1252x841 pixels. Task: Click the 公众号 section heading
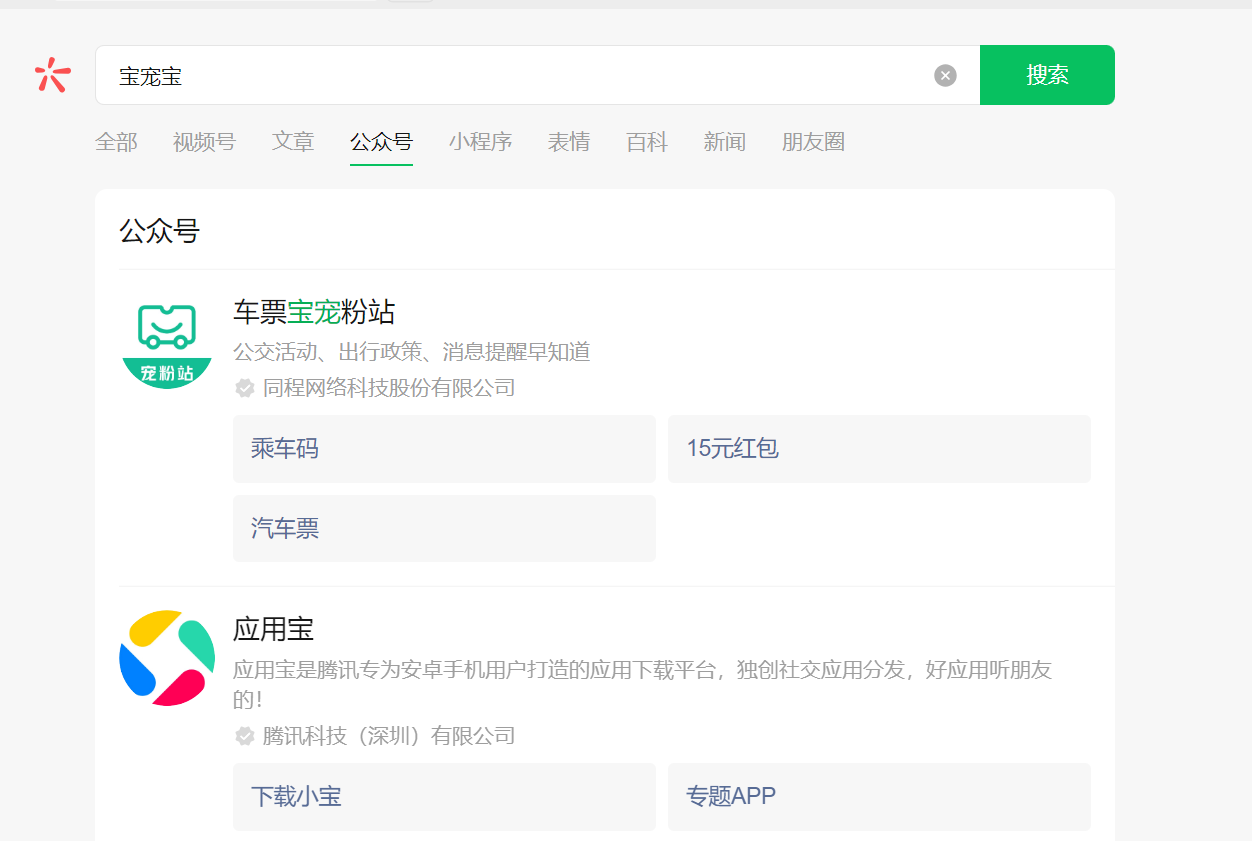tap(160, 232)
